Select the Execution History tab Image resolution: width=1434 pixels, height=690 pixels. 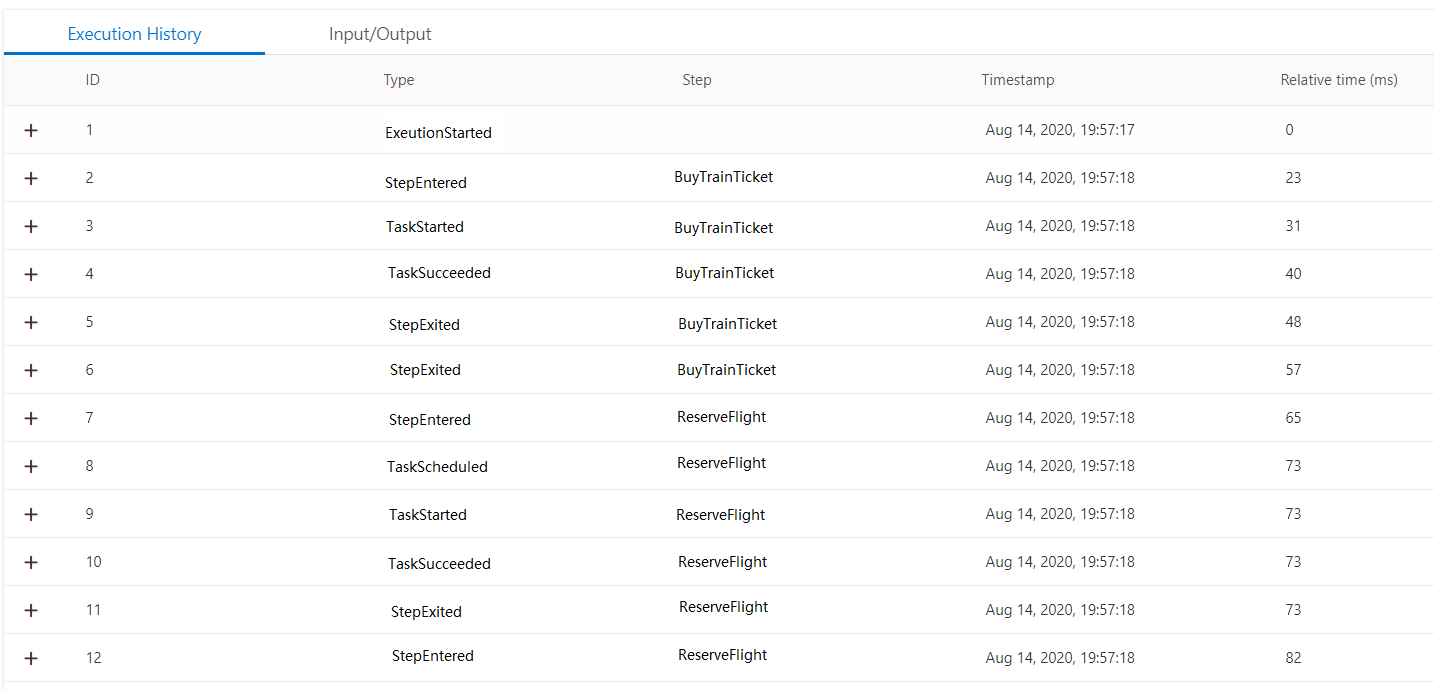[x=133, y=33]
